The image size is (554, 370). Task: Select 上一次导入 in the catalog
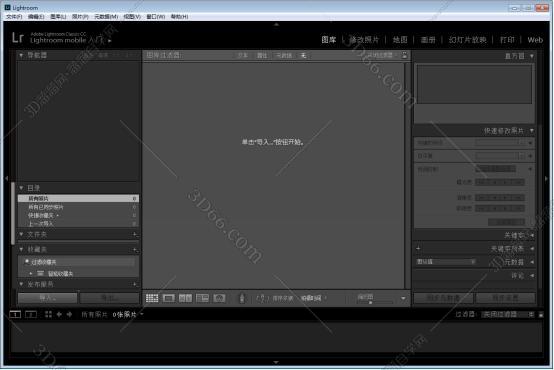point(78,223)
